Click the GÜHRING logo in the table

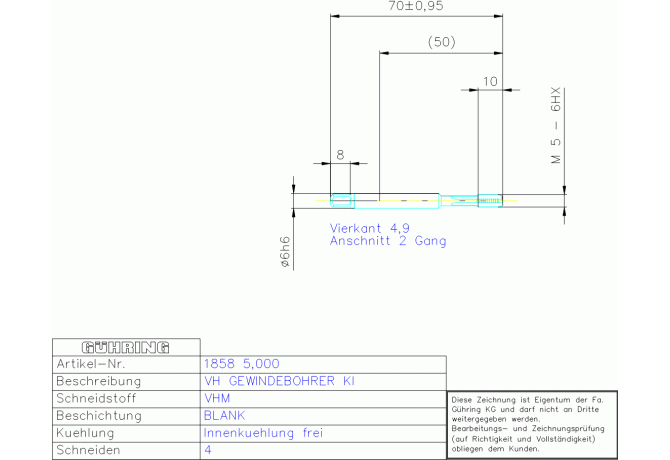click(x=125, y=348)
